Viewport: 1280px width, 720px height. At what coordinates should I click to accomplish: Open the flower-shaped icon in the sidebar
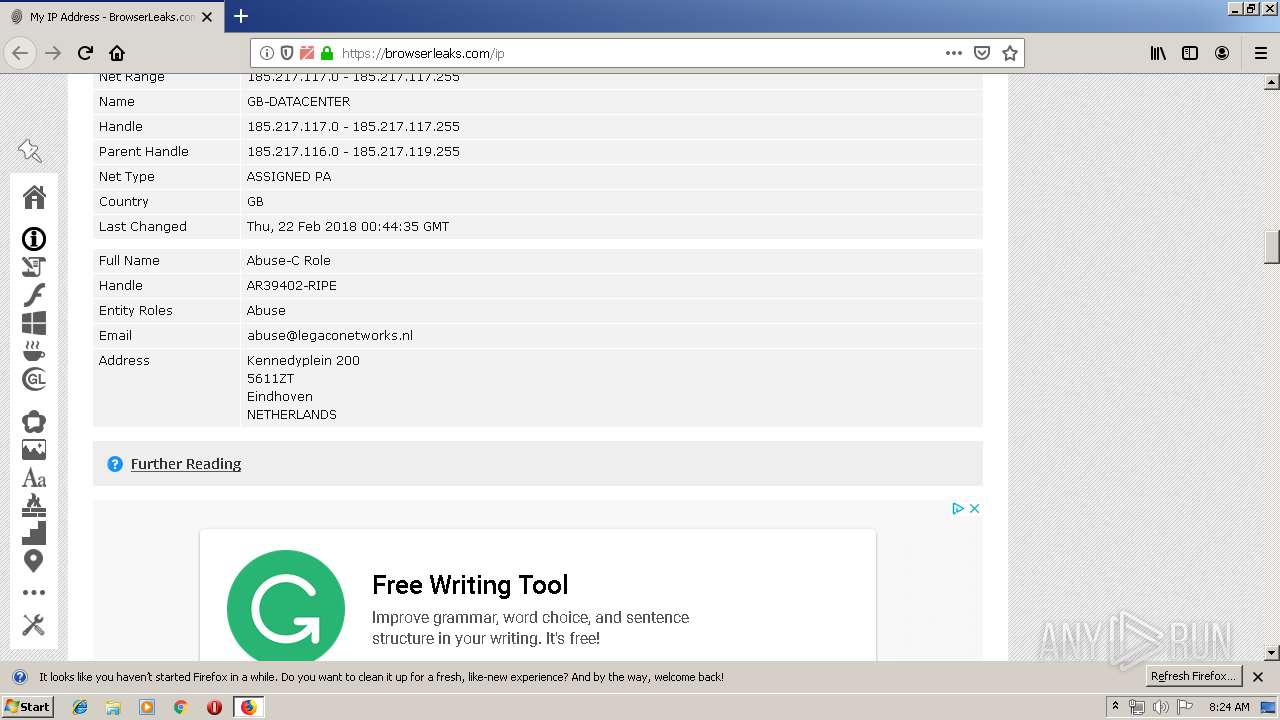click(x=34, y=422)
